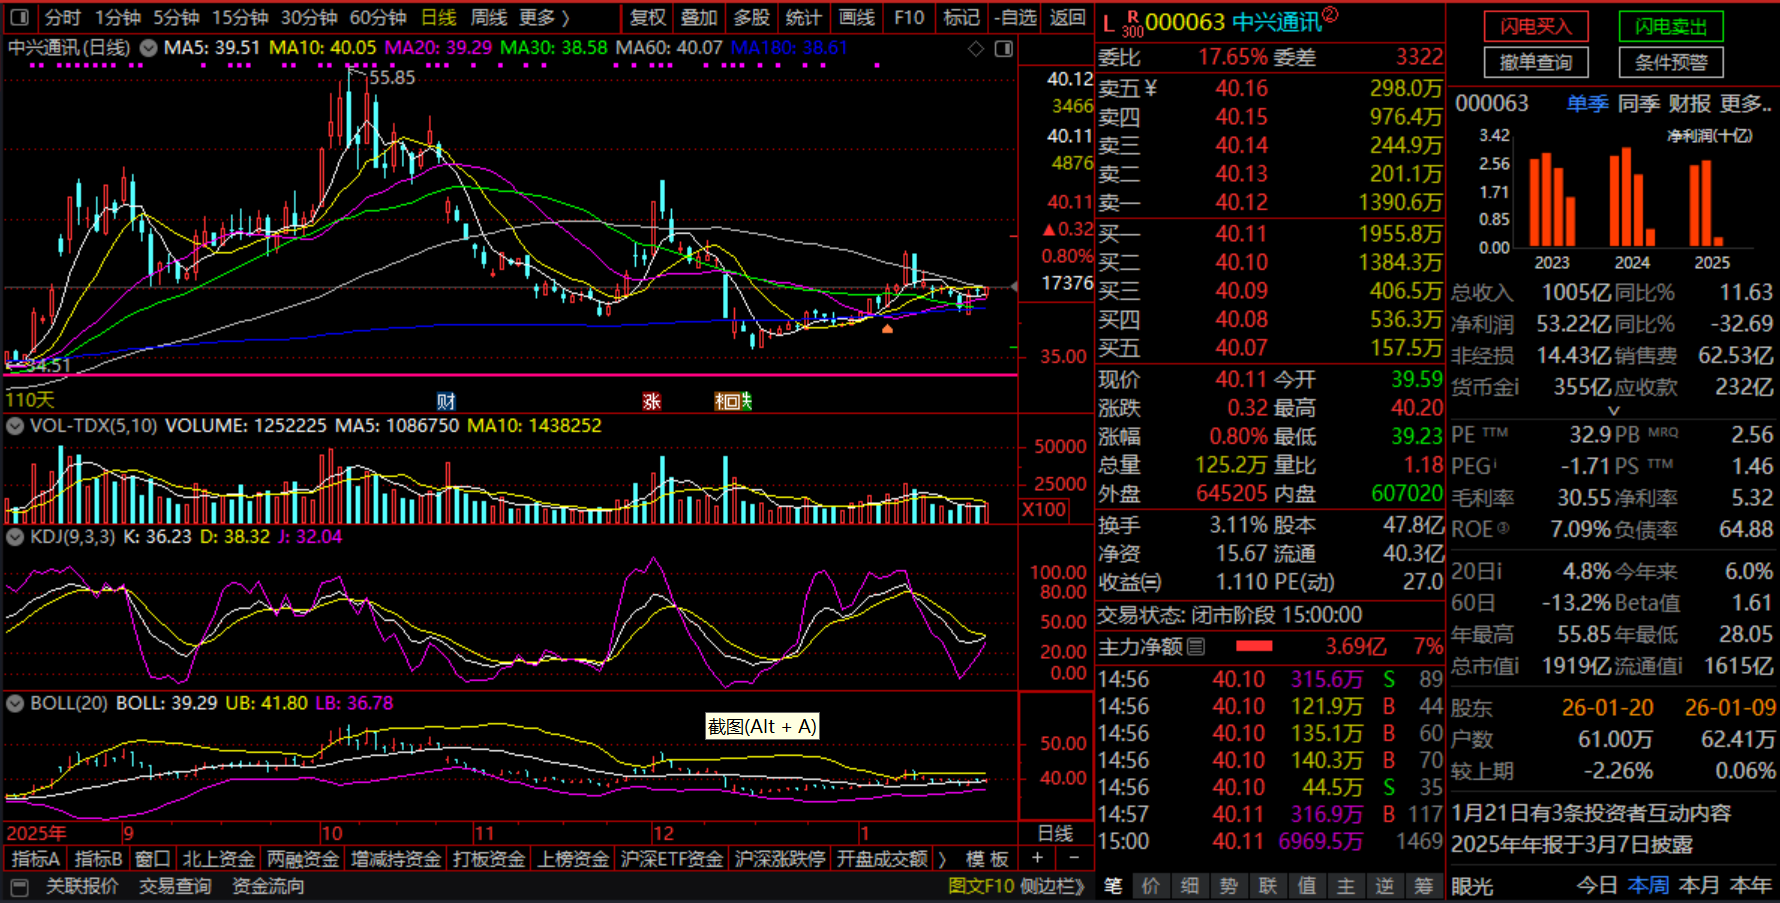
Task: Open the KDJ(9,3,3) indicator dropdown
Action: pyautogui.click(x=15, y=537)
